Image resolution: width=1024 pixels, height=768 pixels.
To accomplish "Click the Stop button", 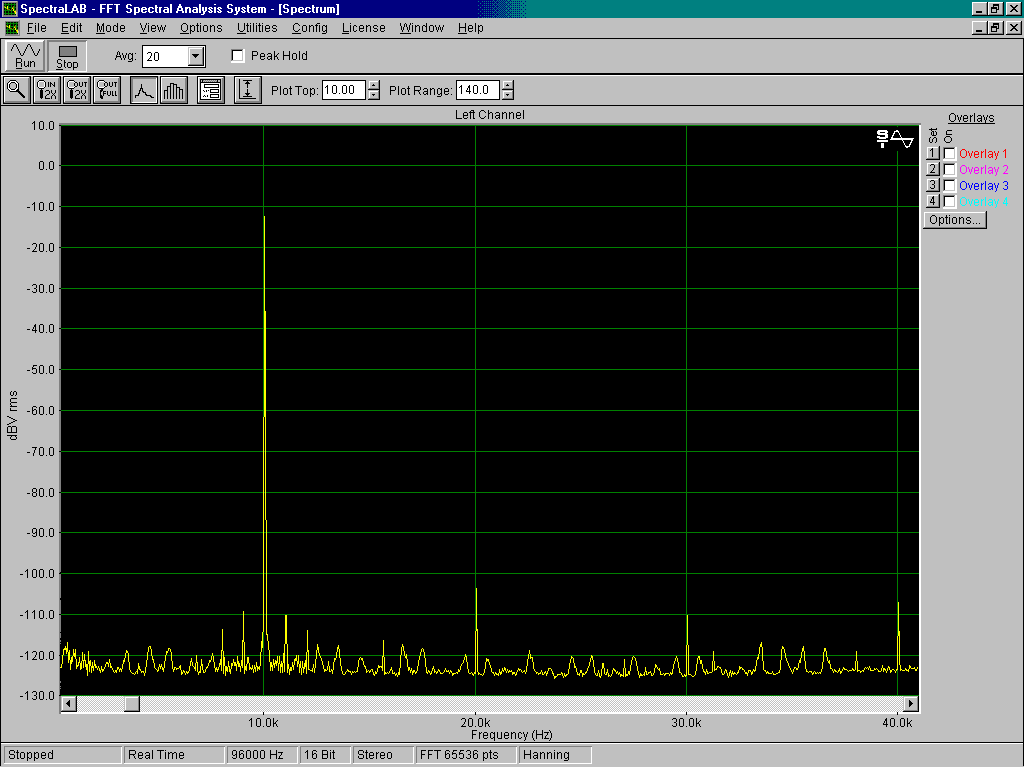I will (x=67, y=56).
